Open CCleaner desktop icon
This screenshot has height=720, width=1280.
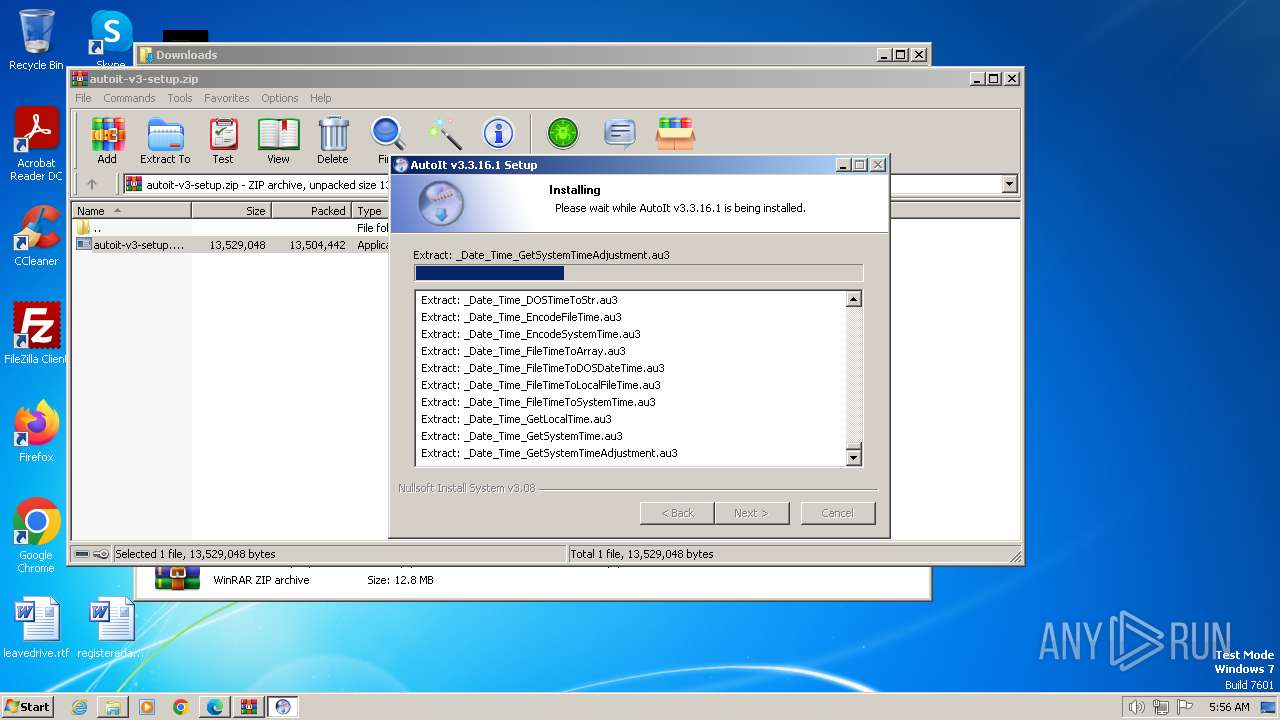[36, 235]
